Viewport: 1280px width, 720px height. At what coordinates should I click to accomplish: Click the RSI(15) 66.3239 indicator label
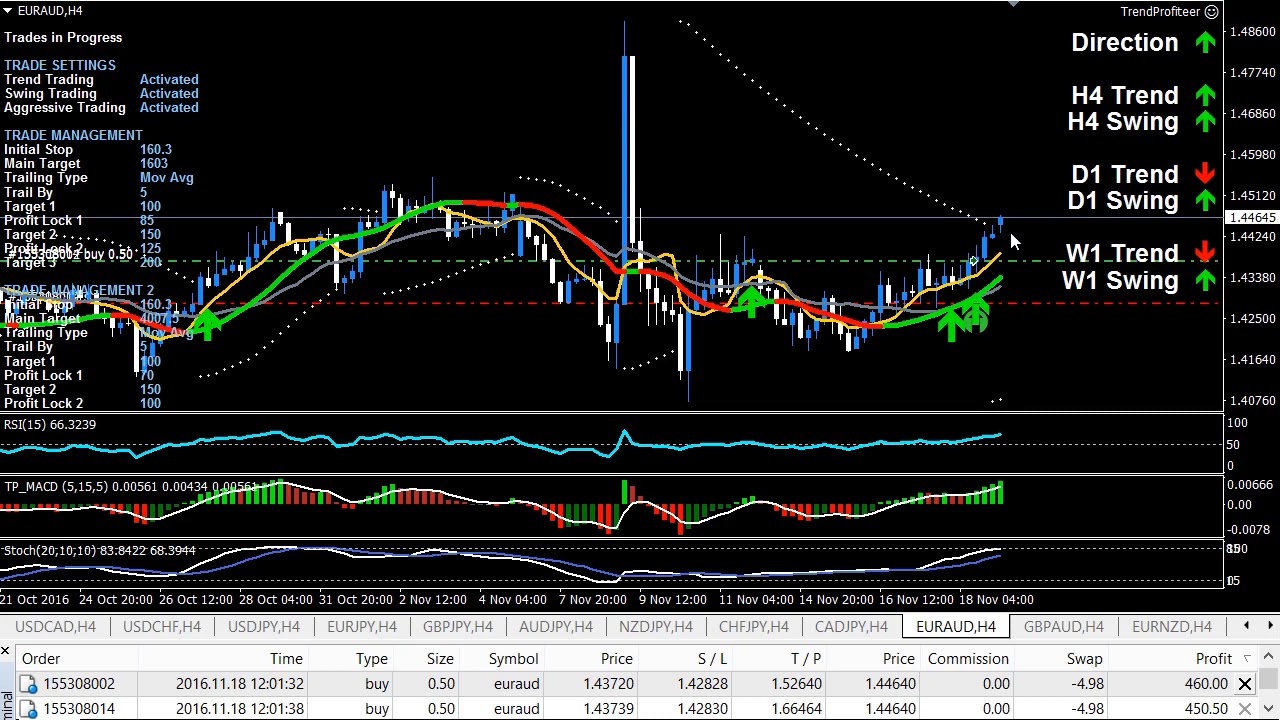[50, 425]
